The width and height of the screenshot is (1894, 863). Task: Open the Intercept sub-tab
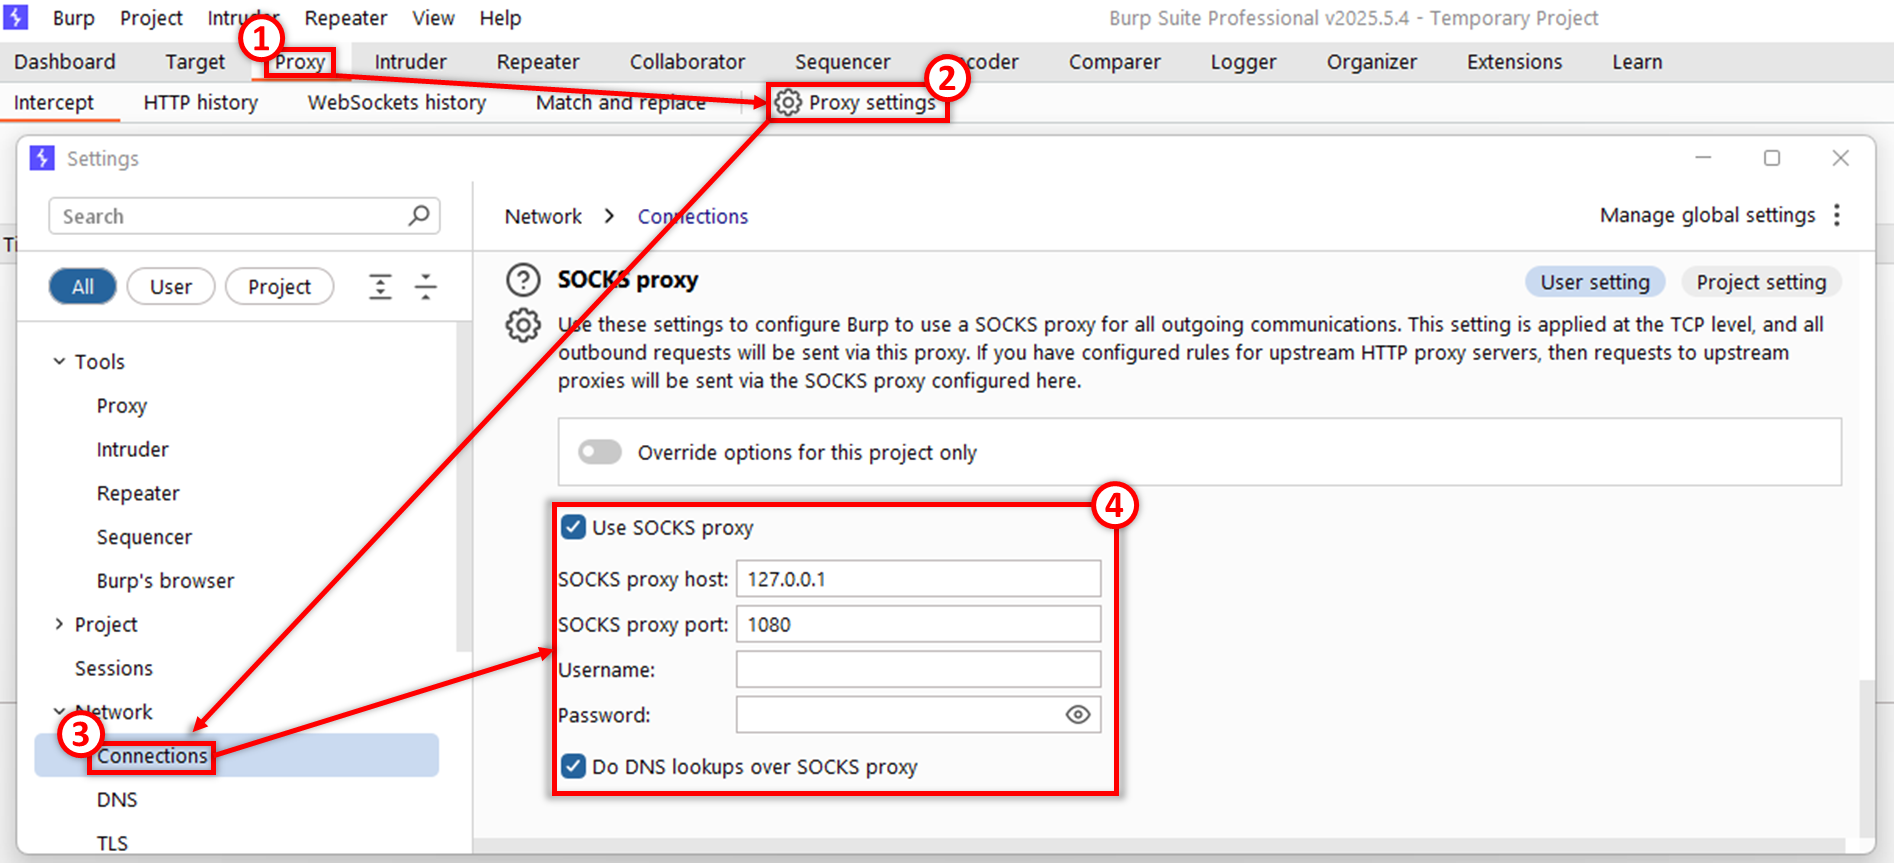[54, 102]
